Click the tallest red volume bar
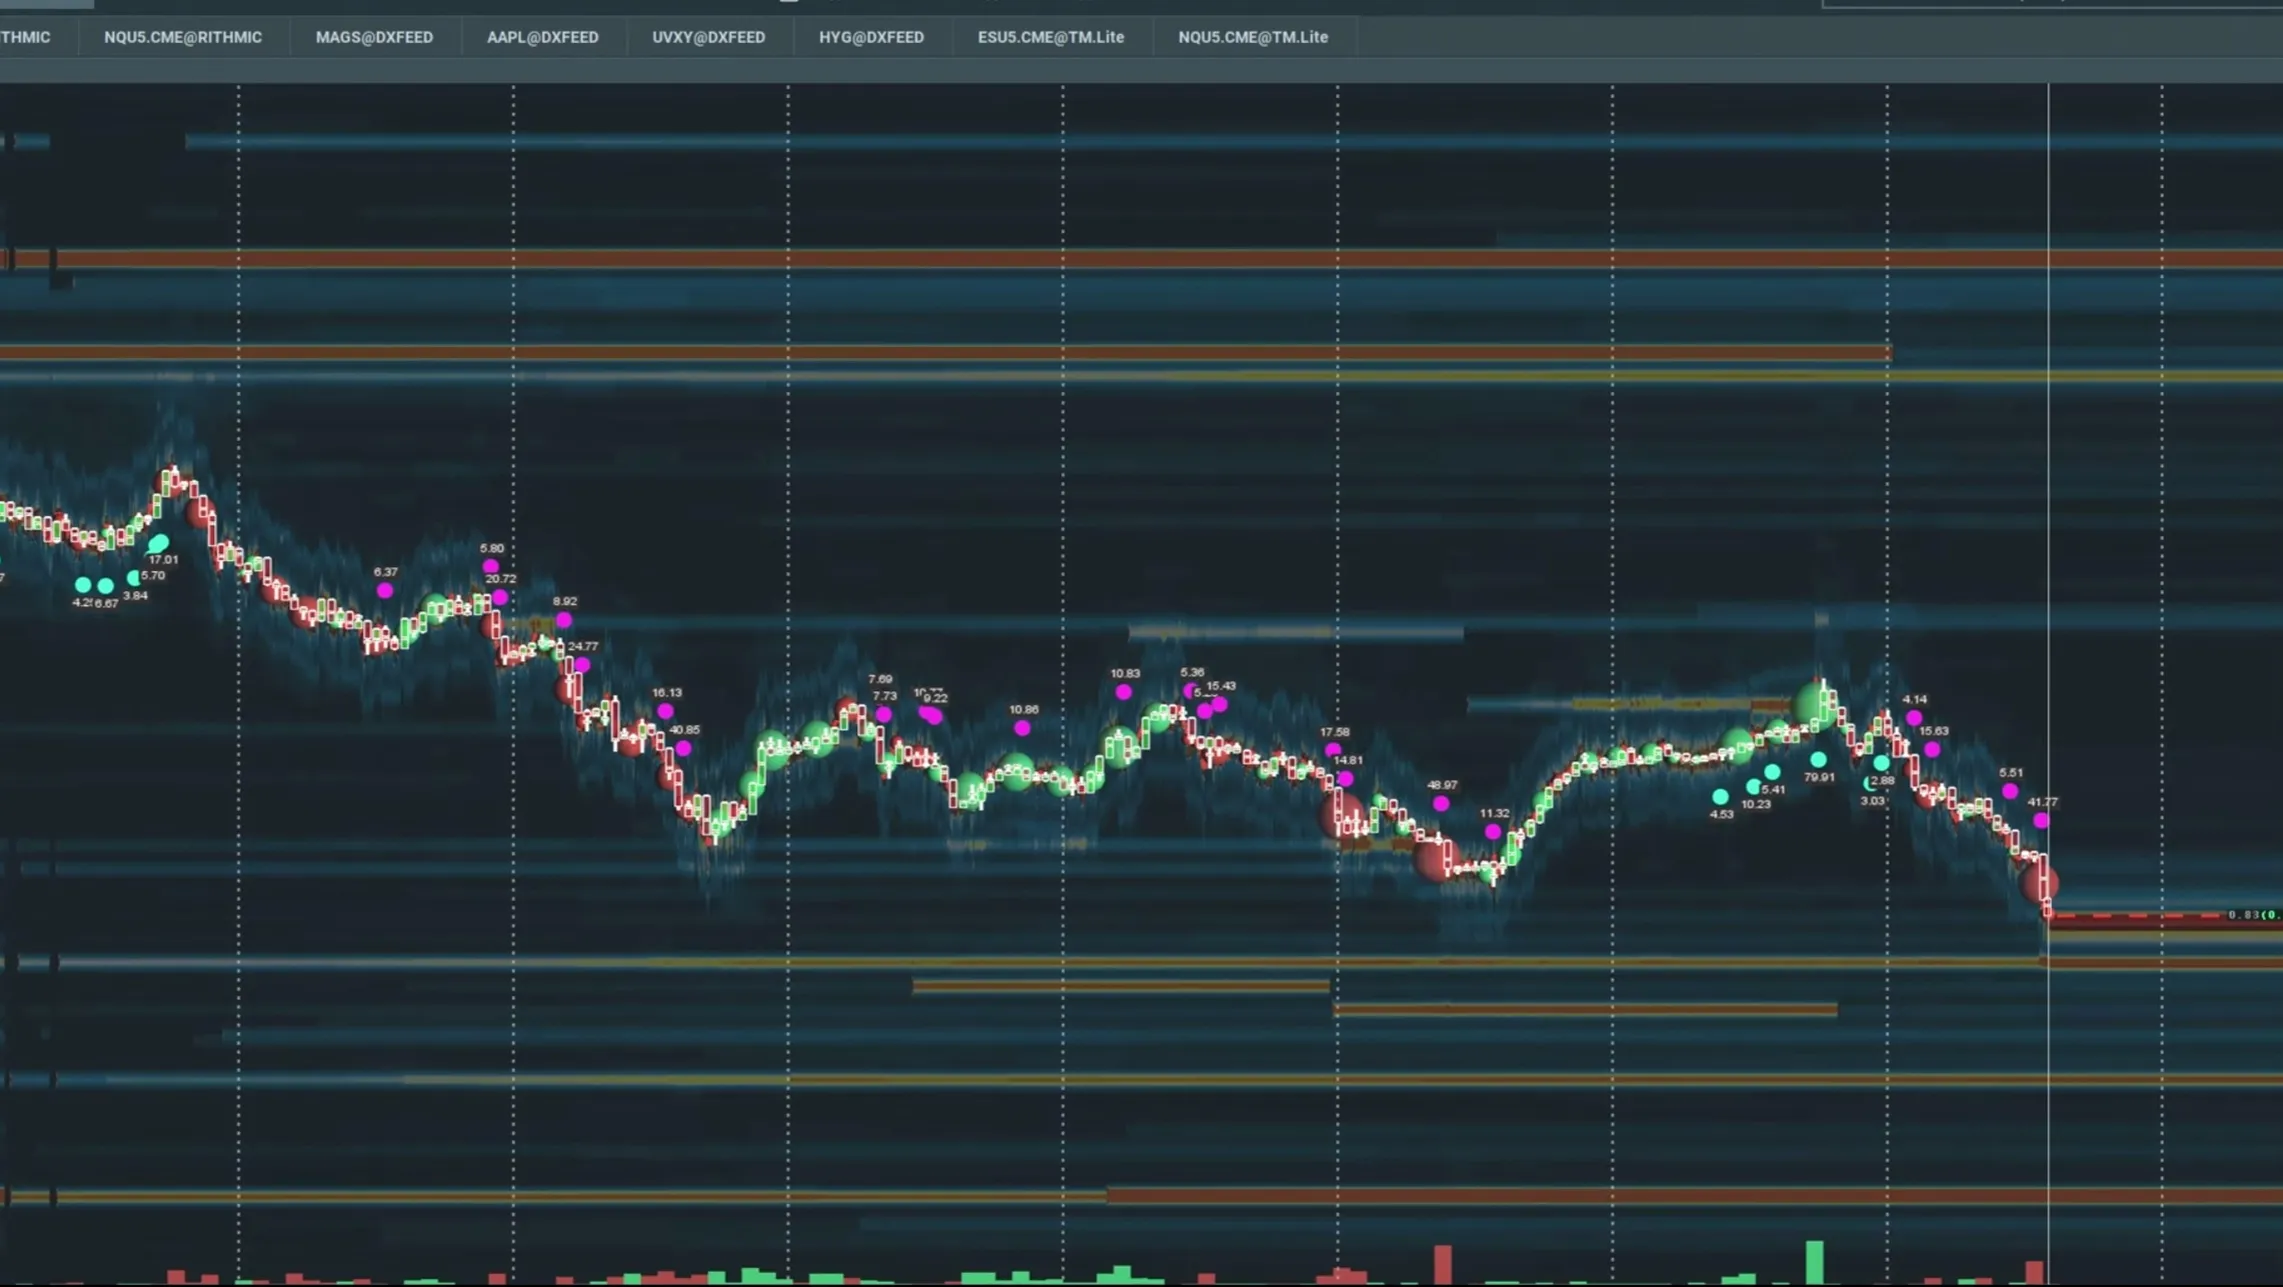This screenshot has height=1287, width=2283. [x=1442, y=1264]
